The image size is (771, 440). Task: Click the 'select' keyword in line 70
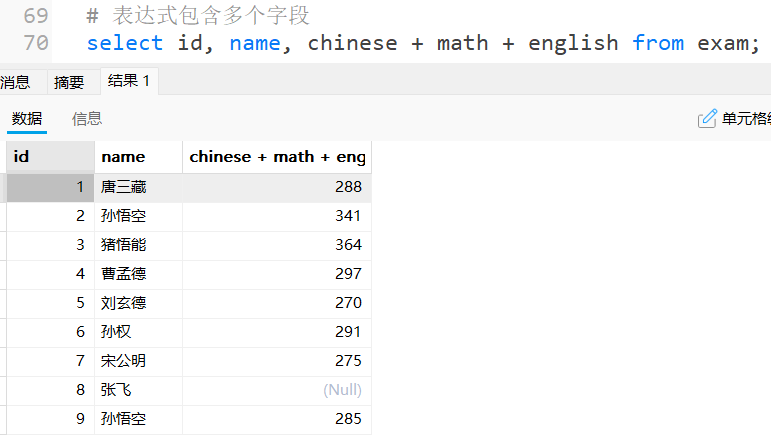click(125, 43)
